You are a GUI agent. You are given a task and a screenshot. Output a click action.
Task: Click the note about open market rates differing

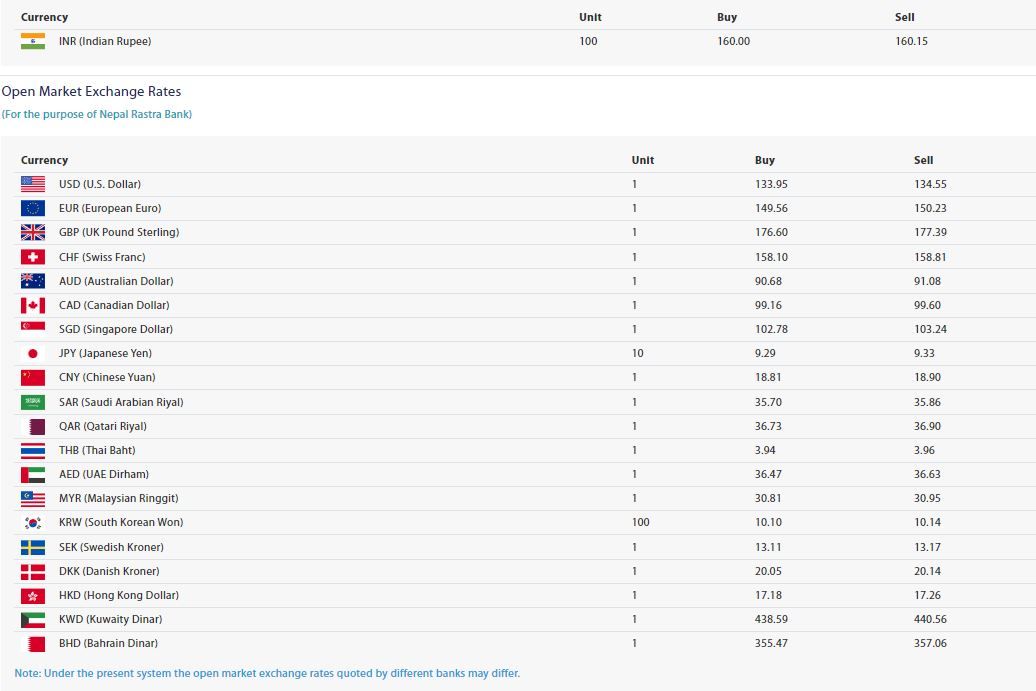pos(267,673)
